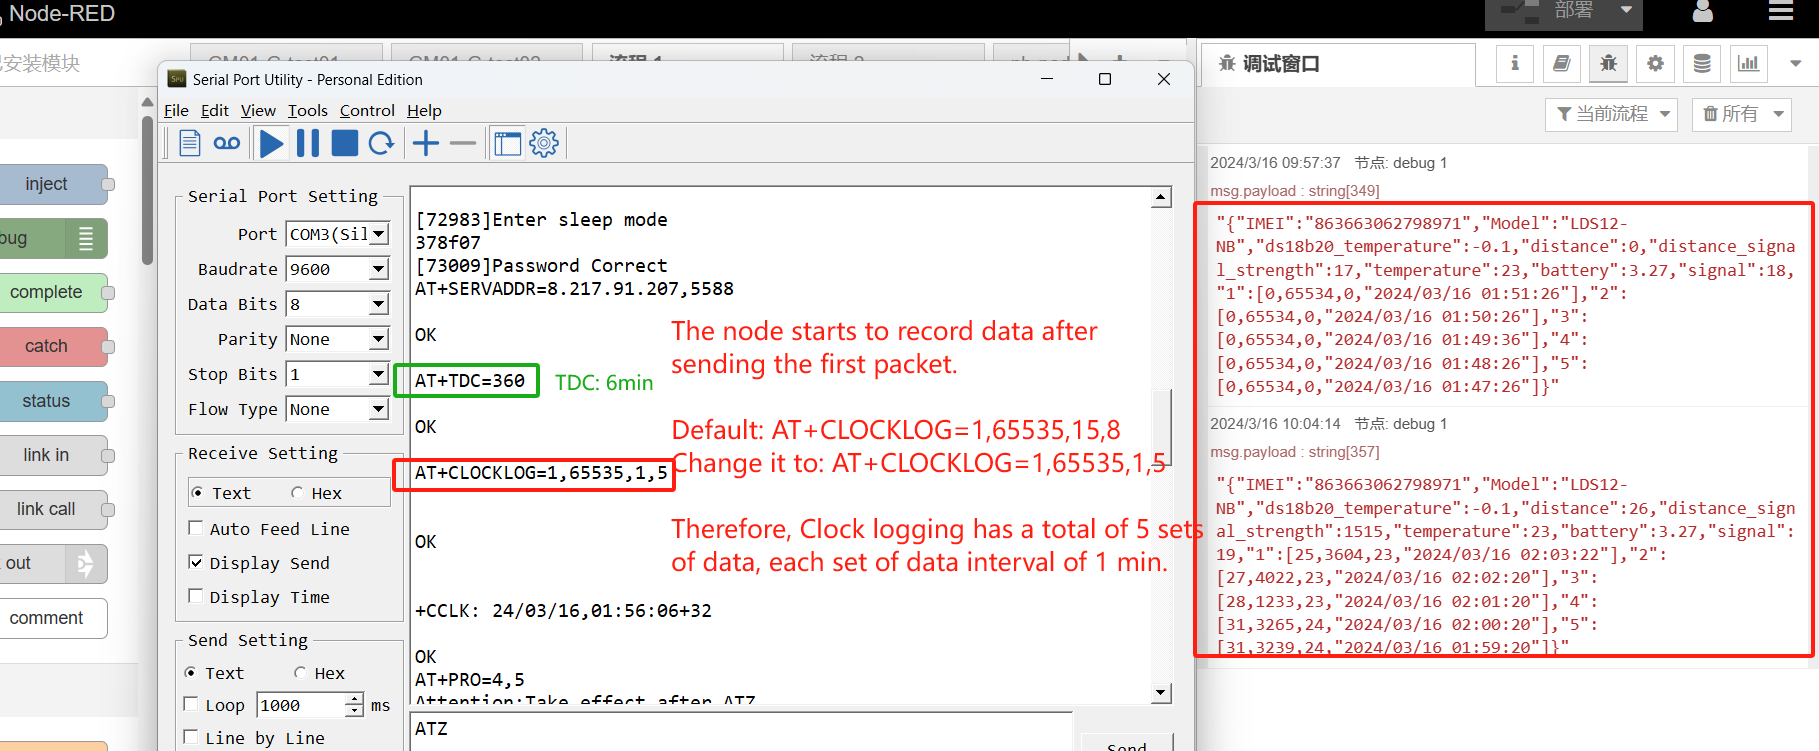Viewport: 1819px width, 751px height.
Task: Open settings gear in Serial Port Utility
Action: [544, 143]
